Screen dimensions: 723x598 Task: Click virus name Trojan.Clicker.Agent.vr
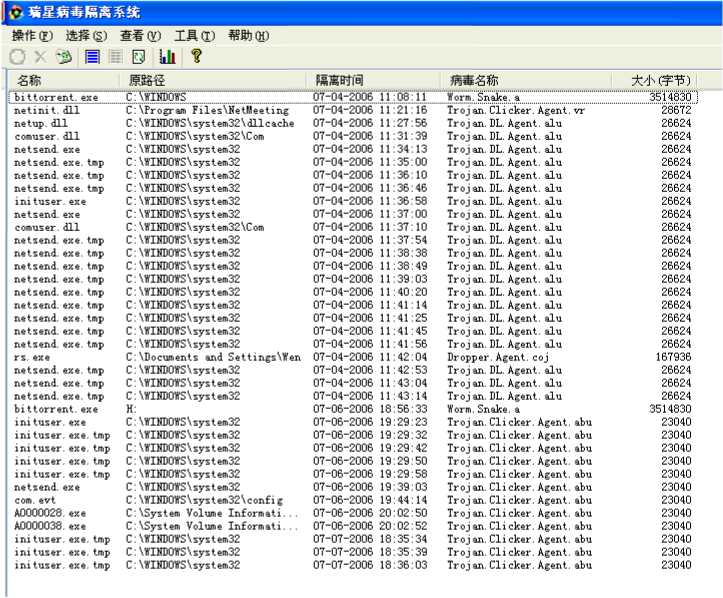[x=516, y=110]
